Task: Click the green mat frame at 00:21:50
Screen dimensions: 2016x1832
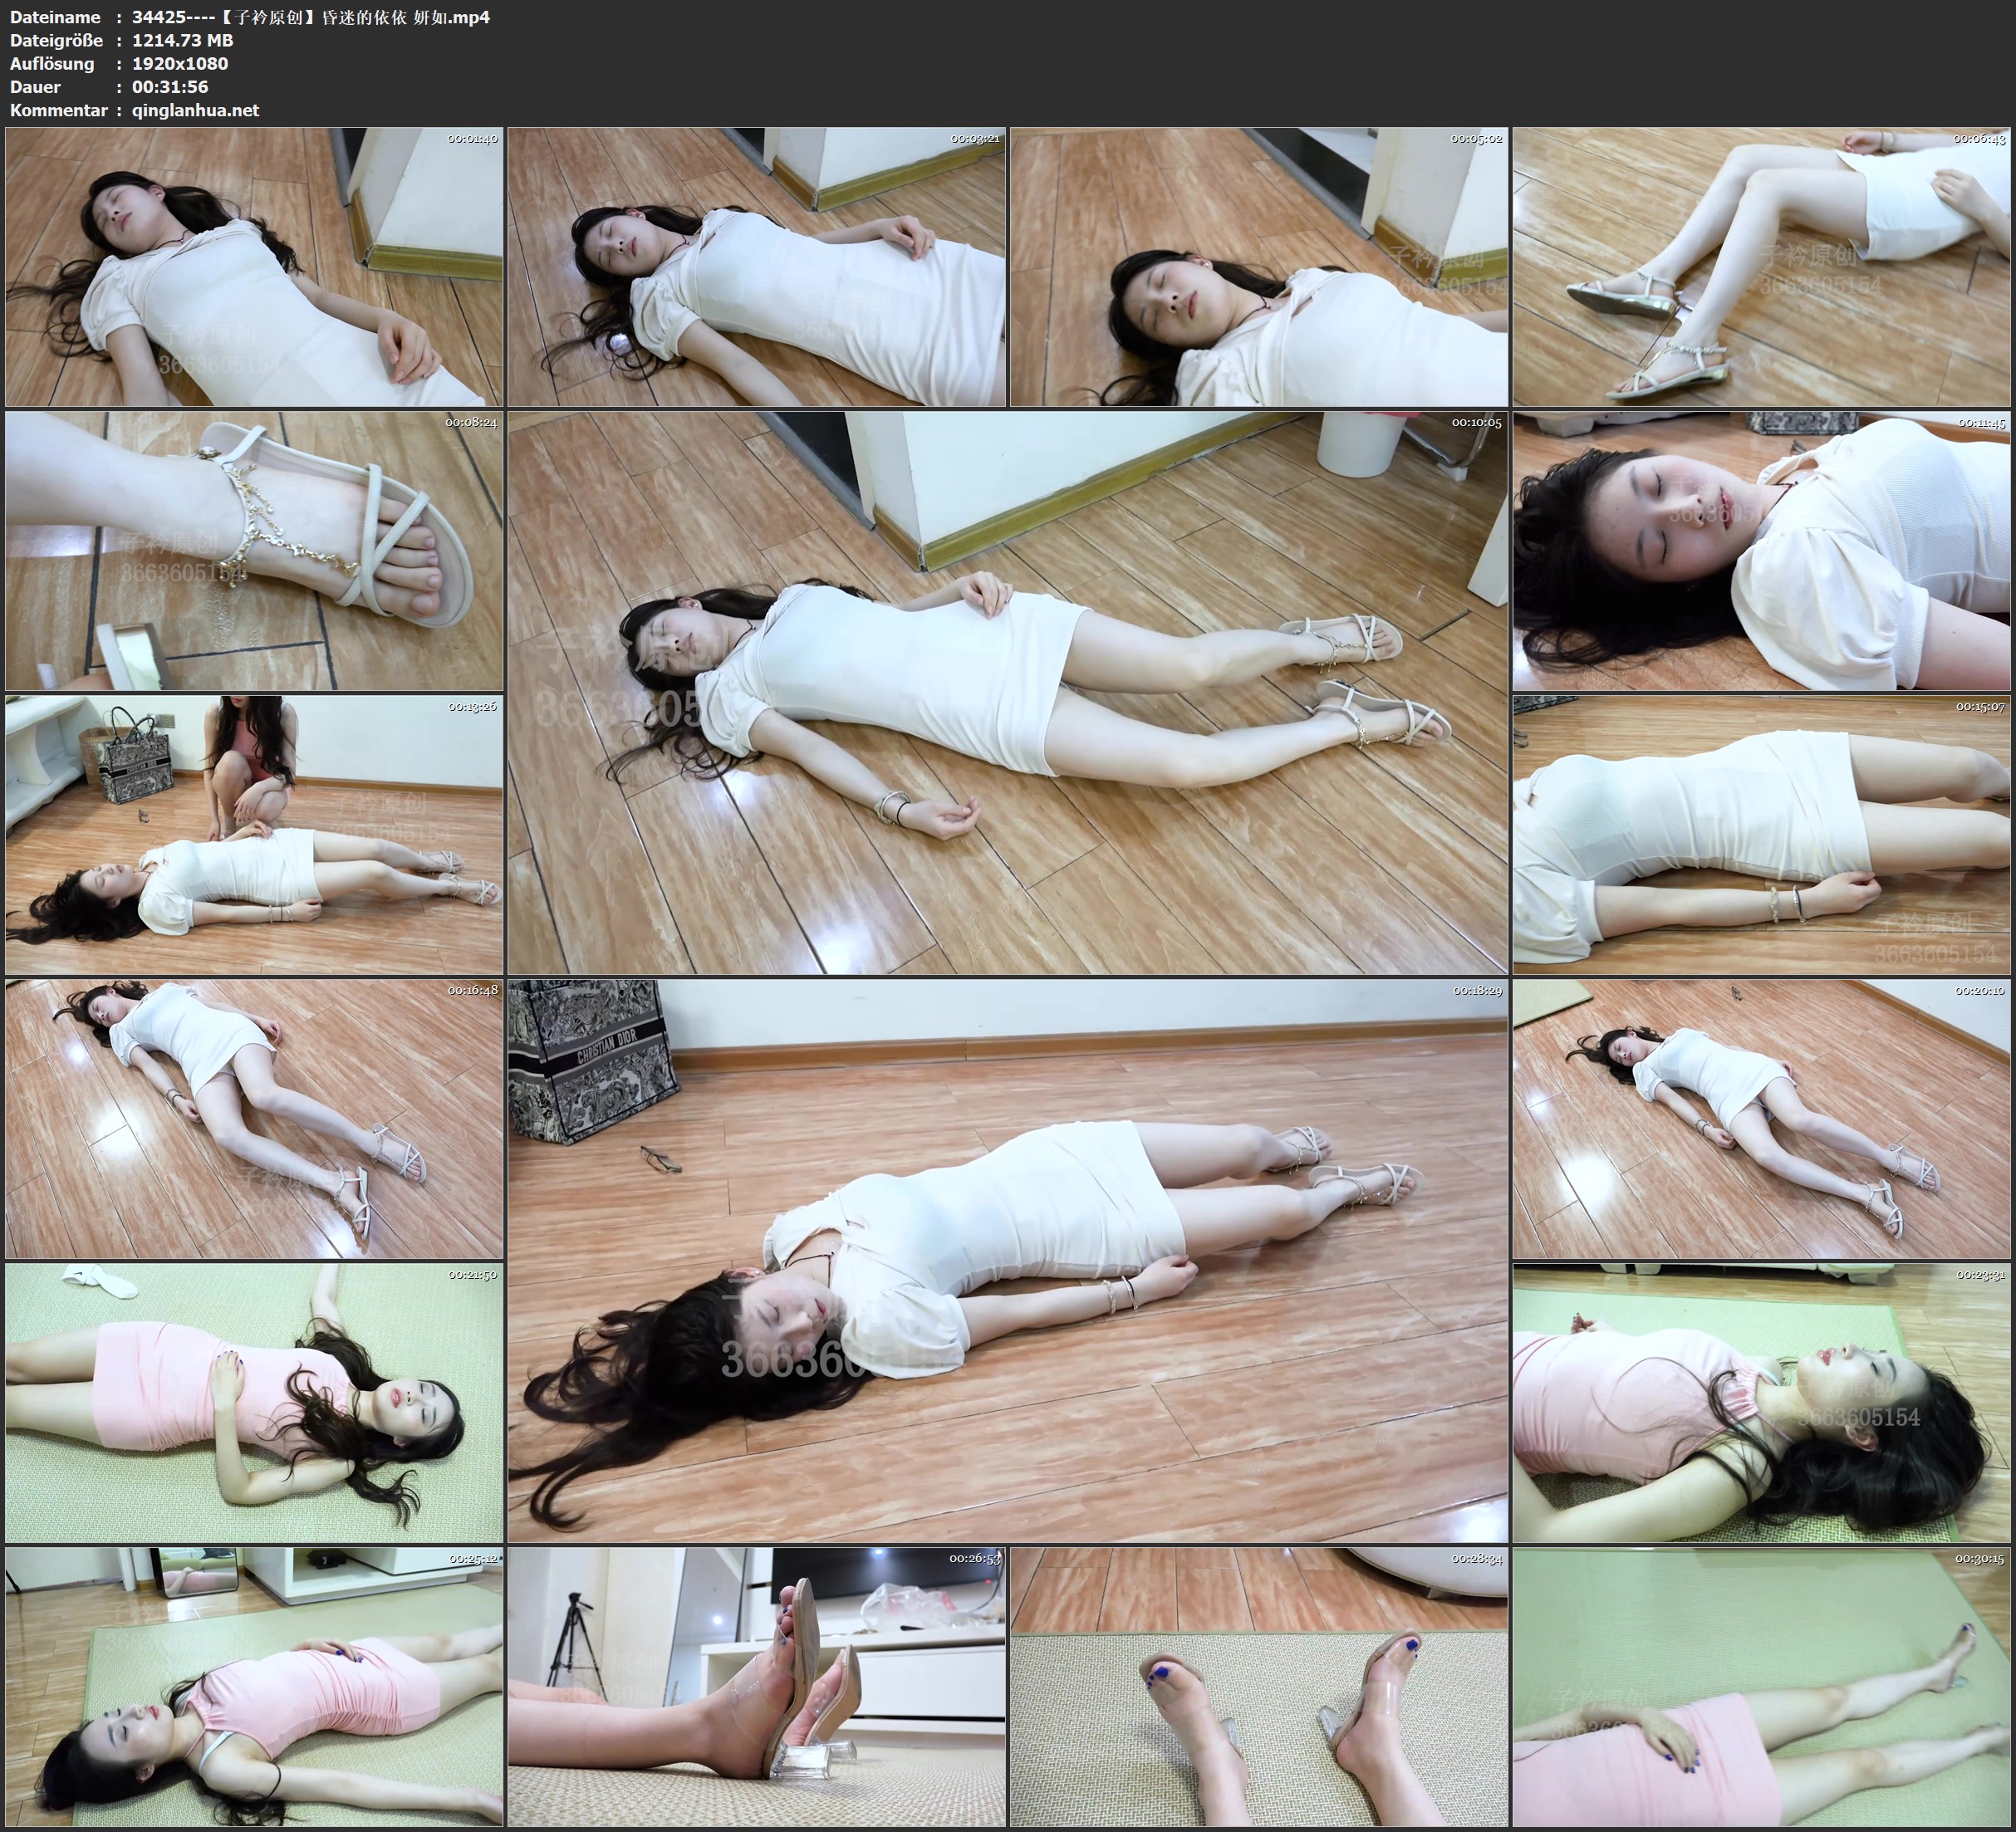Action: point(254,1403)
